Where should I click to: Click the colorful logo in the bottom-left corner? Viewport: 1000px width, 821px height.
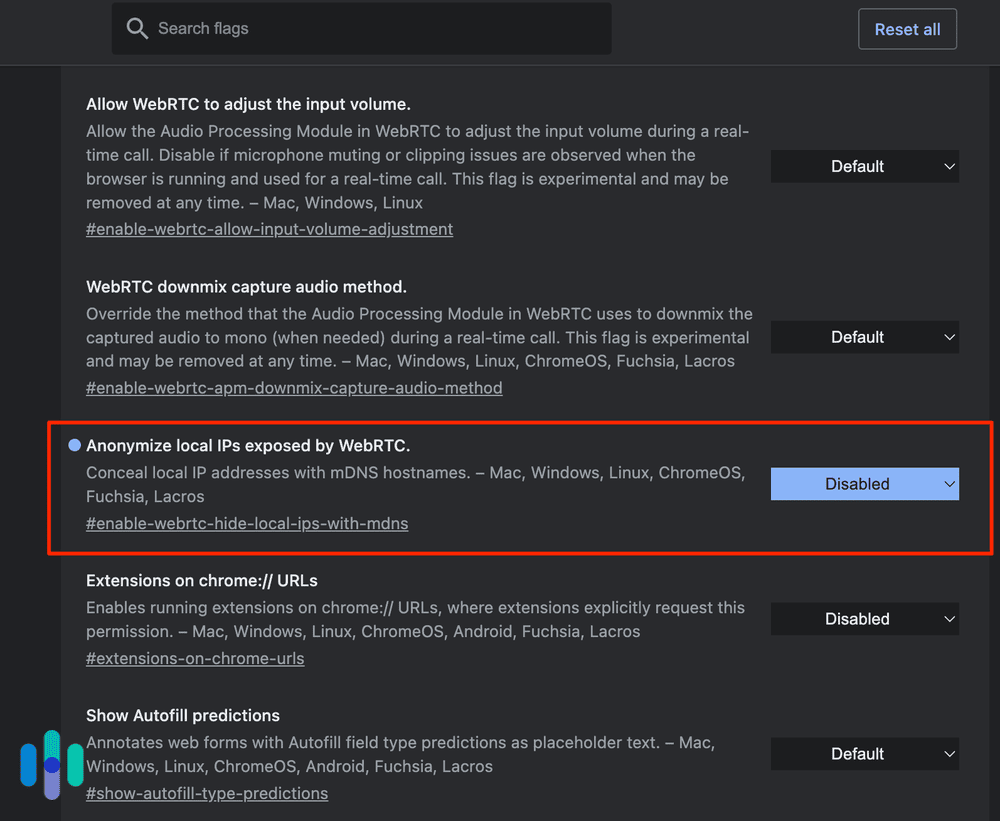(51, 764)
